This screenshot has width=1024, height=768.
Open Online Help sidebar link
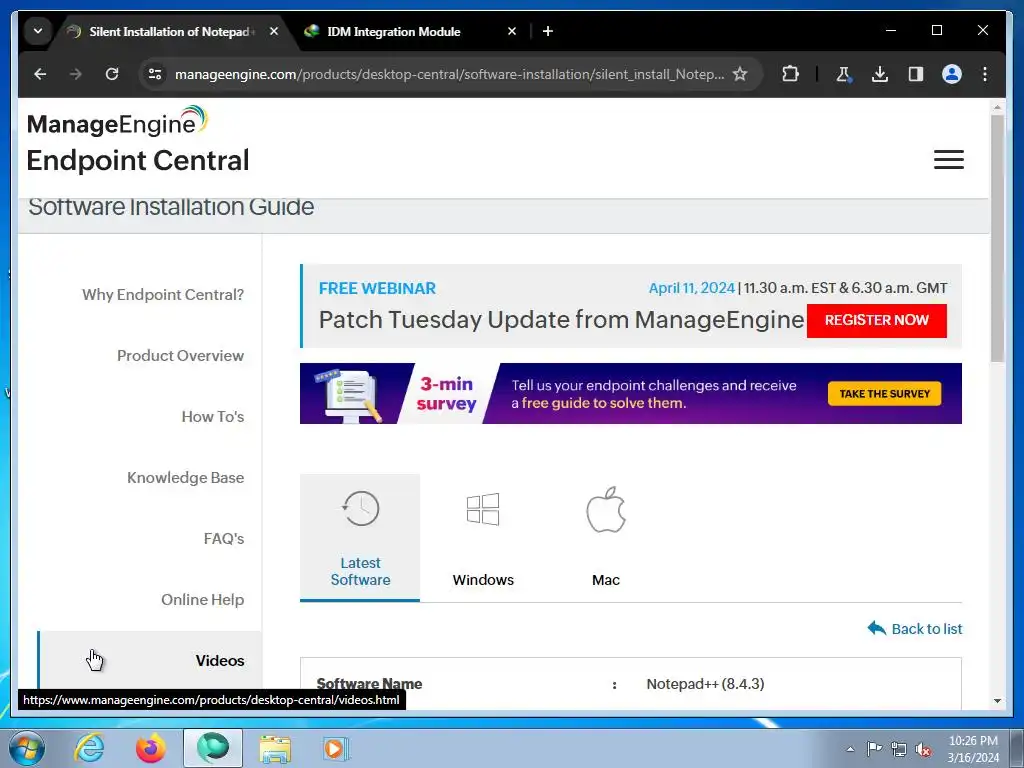coord(202,600)
